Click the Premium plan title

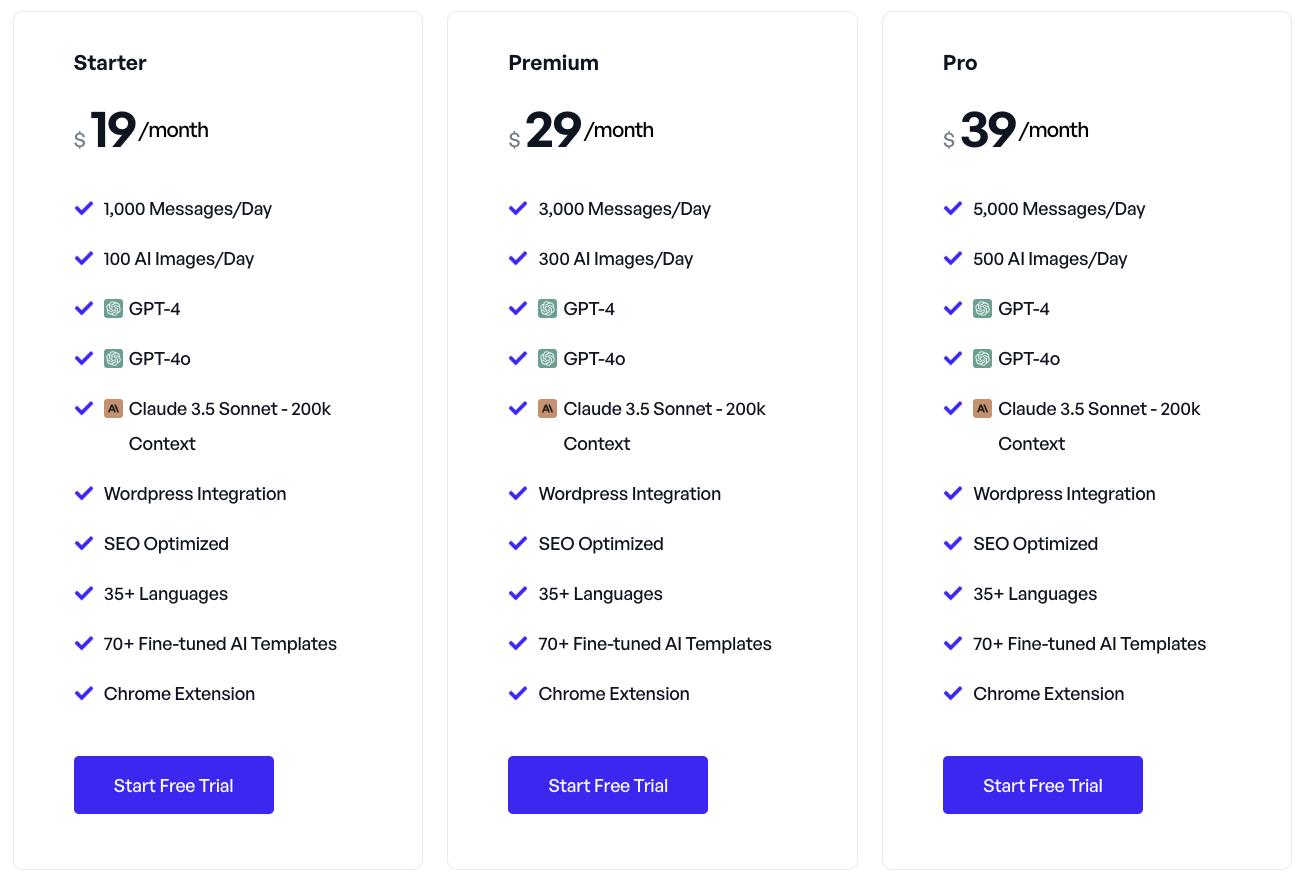553,63
